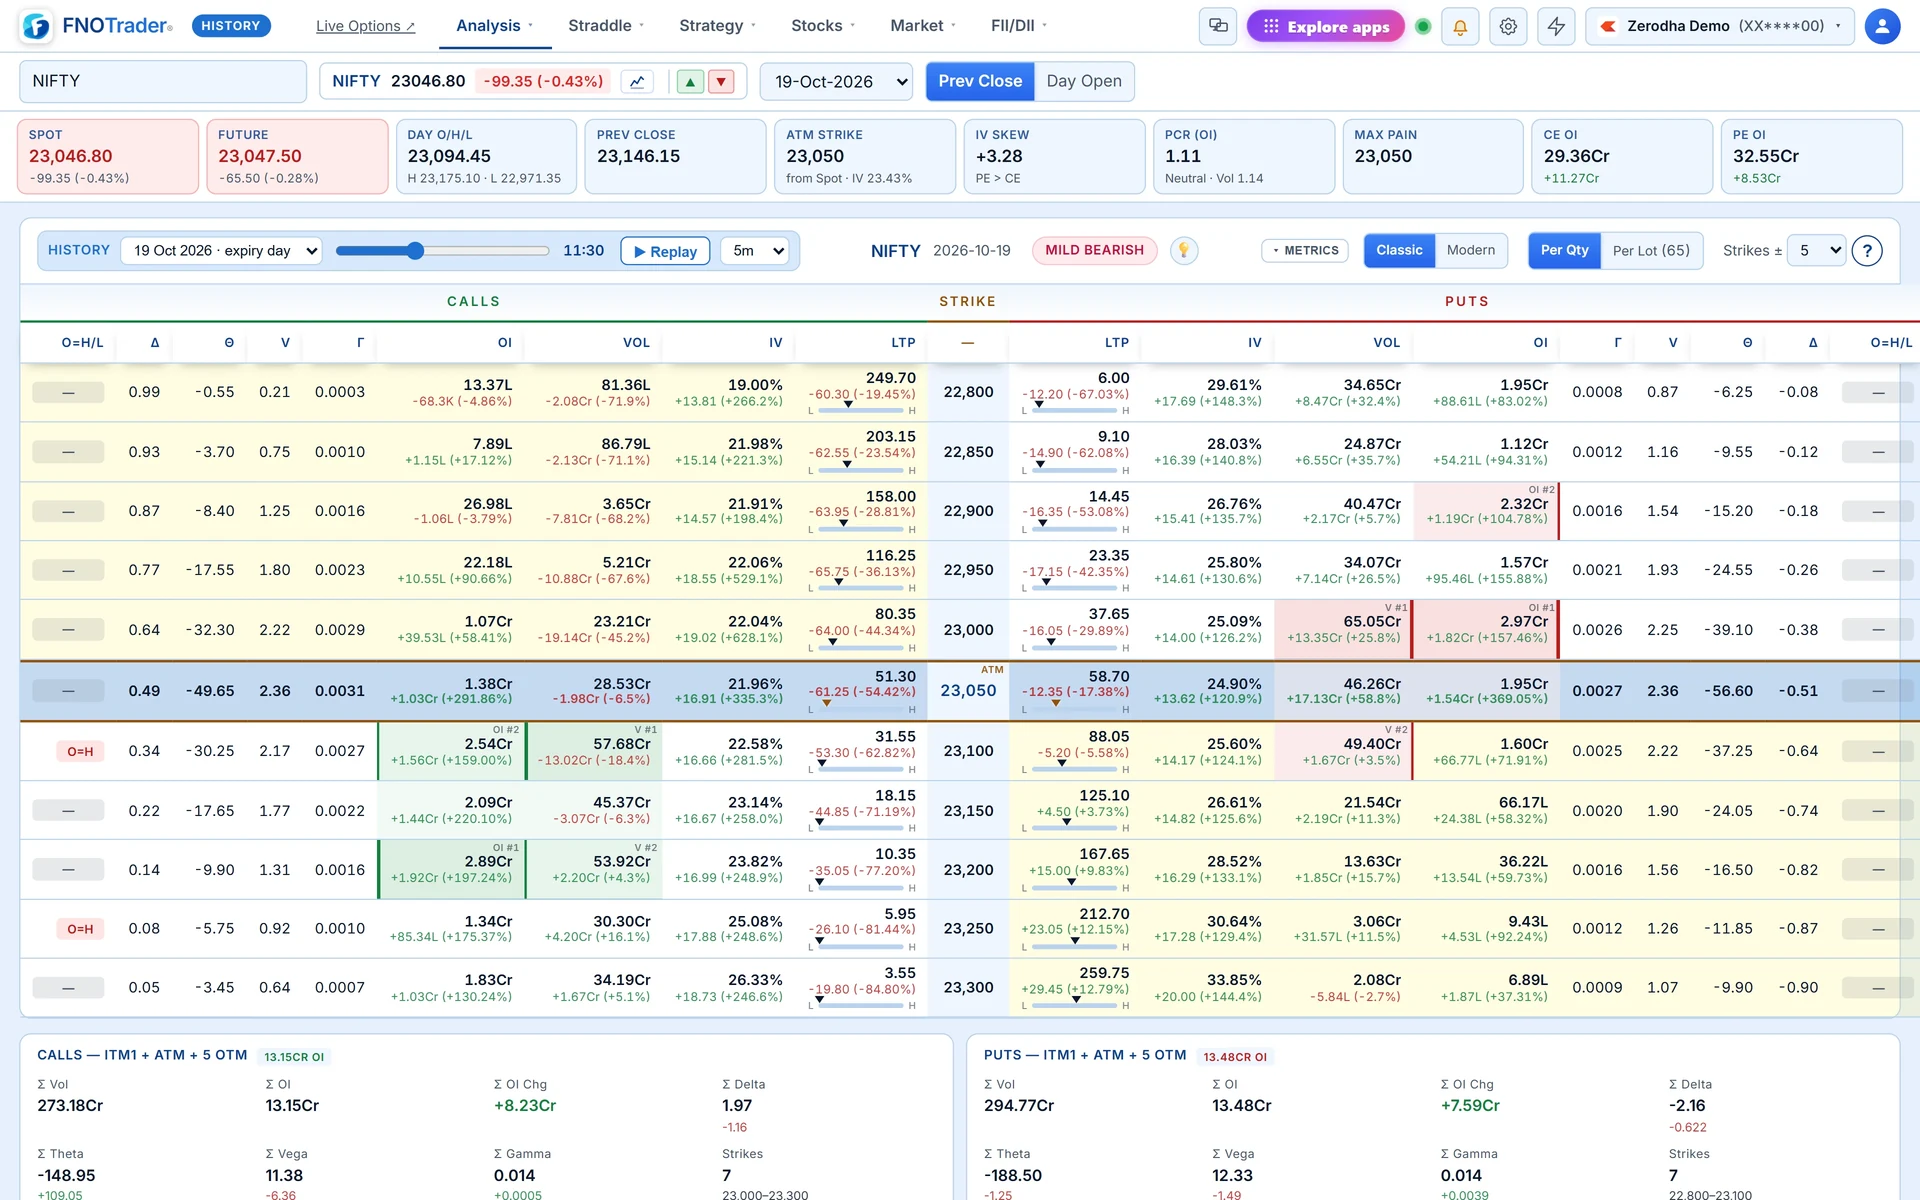Sort by calls OI column header
The height and width of the screenshot is (1200, 1920).
pyautogui.click(x=504, y=343)
